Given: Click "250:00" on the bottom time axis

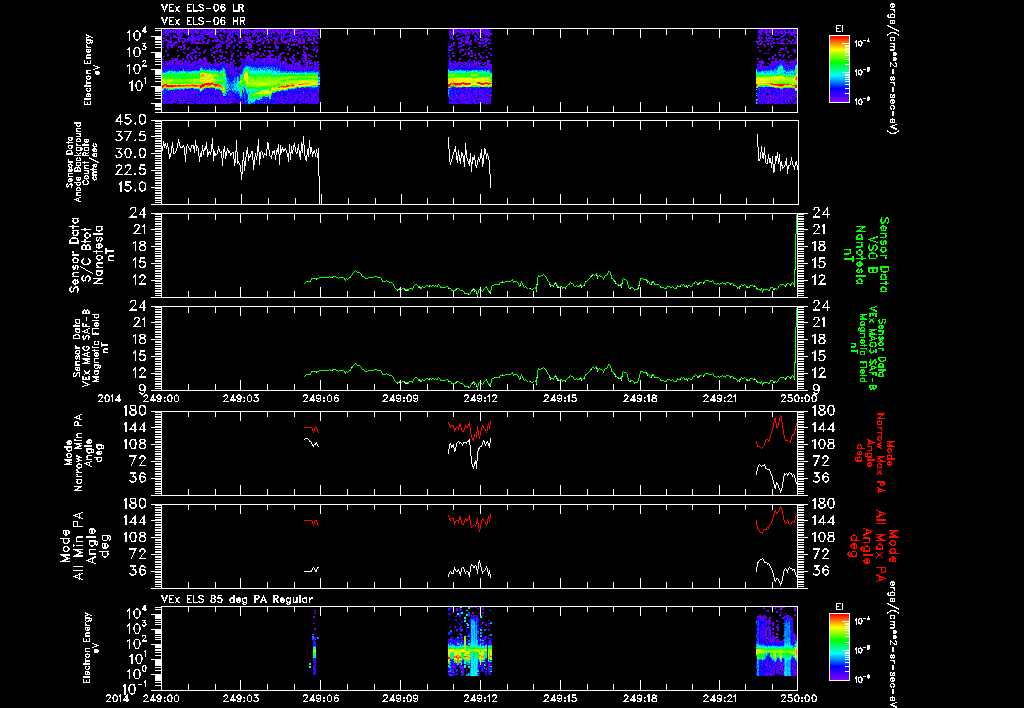Looking at the screenshot, I should (797, 696).
